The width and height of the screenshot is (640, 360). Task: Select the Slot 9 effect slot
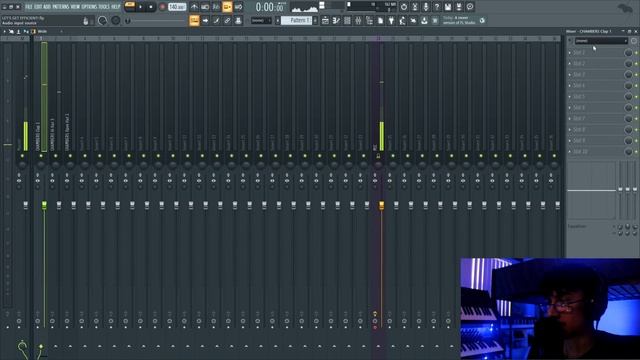598,140
